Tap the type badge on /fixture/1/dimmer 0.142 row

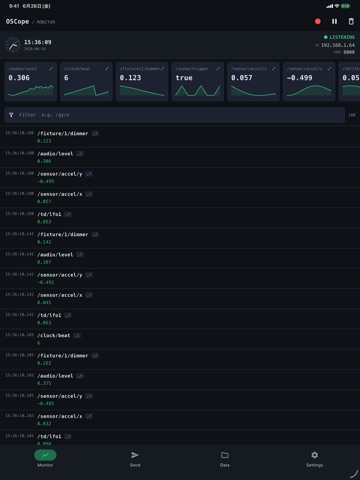click(x=95, y=234)
